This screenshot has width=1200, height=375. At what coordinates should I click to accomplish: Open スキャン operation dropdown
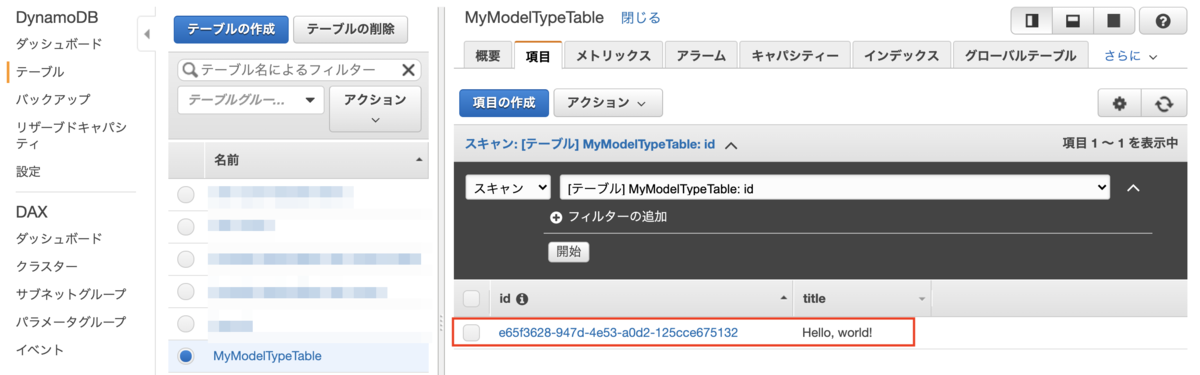[x=508, y=187]
